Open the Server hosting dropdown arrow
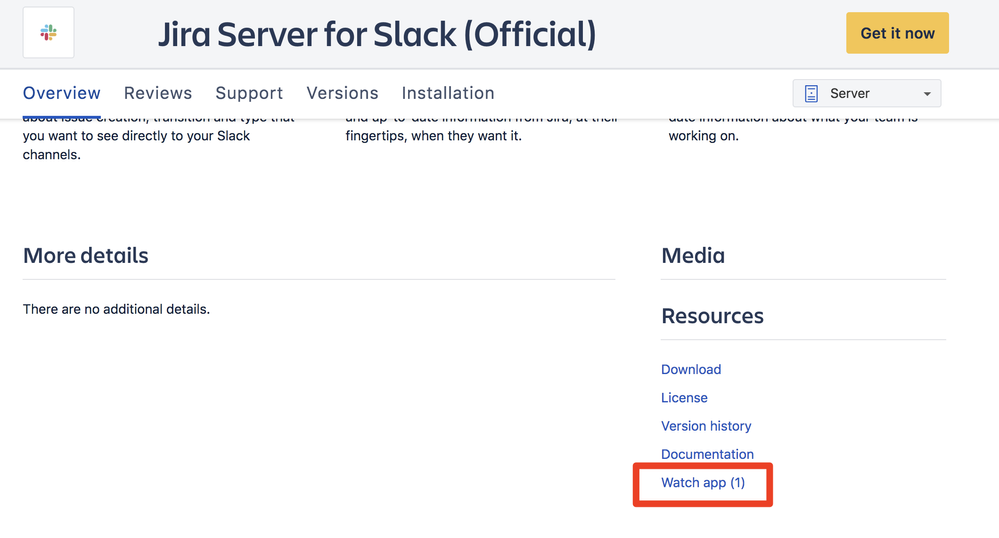999x538 pixels. [927, 94]
